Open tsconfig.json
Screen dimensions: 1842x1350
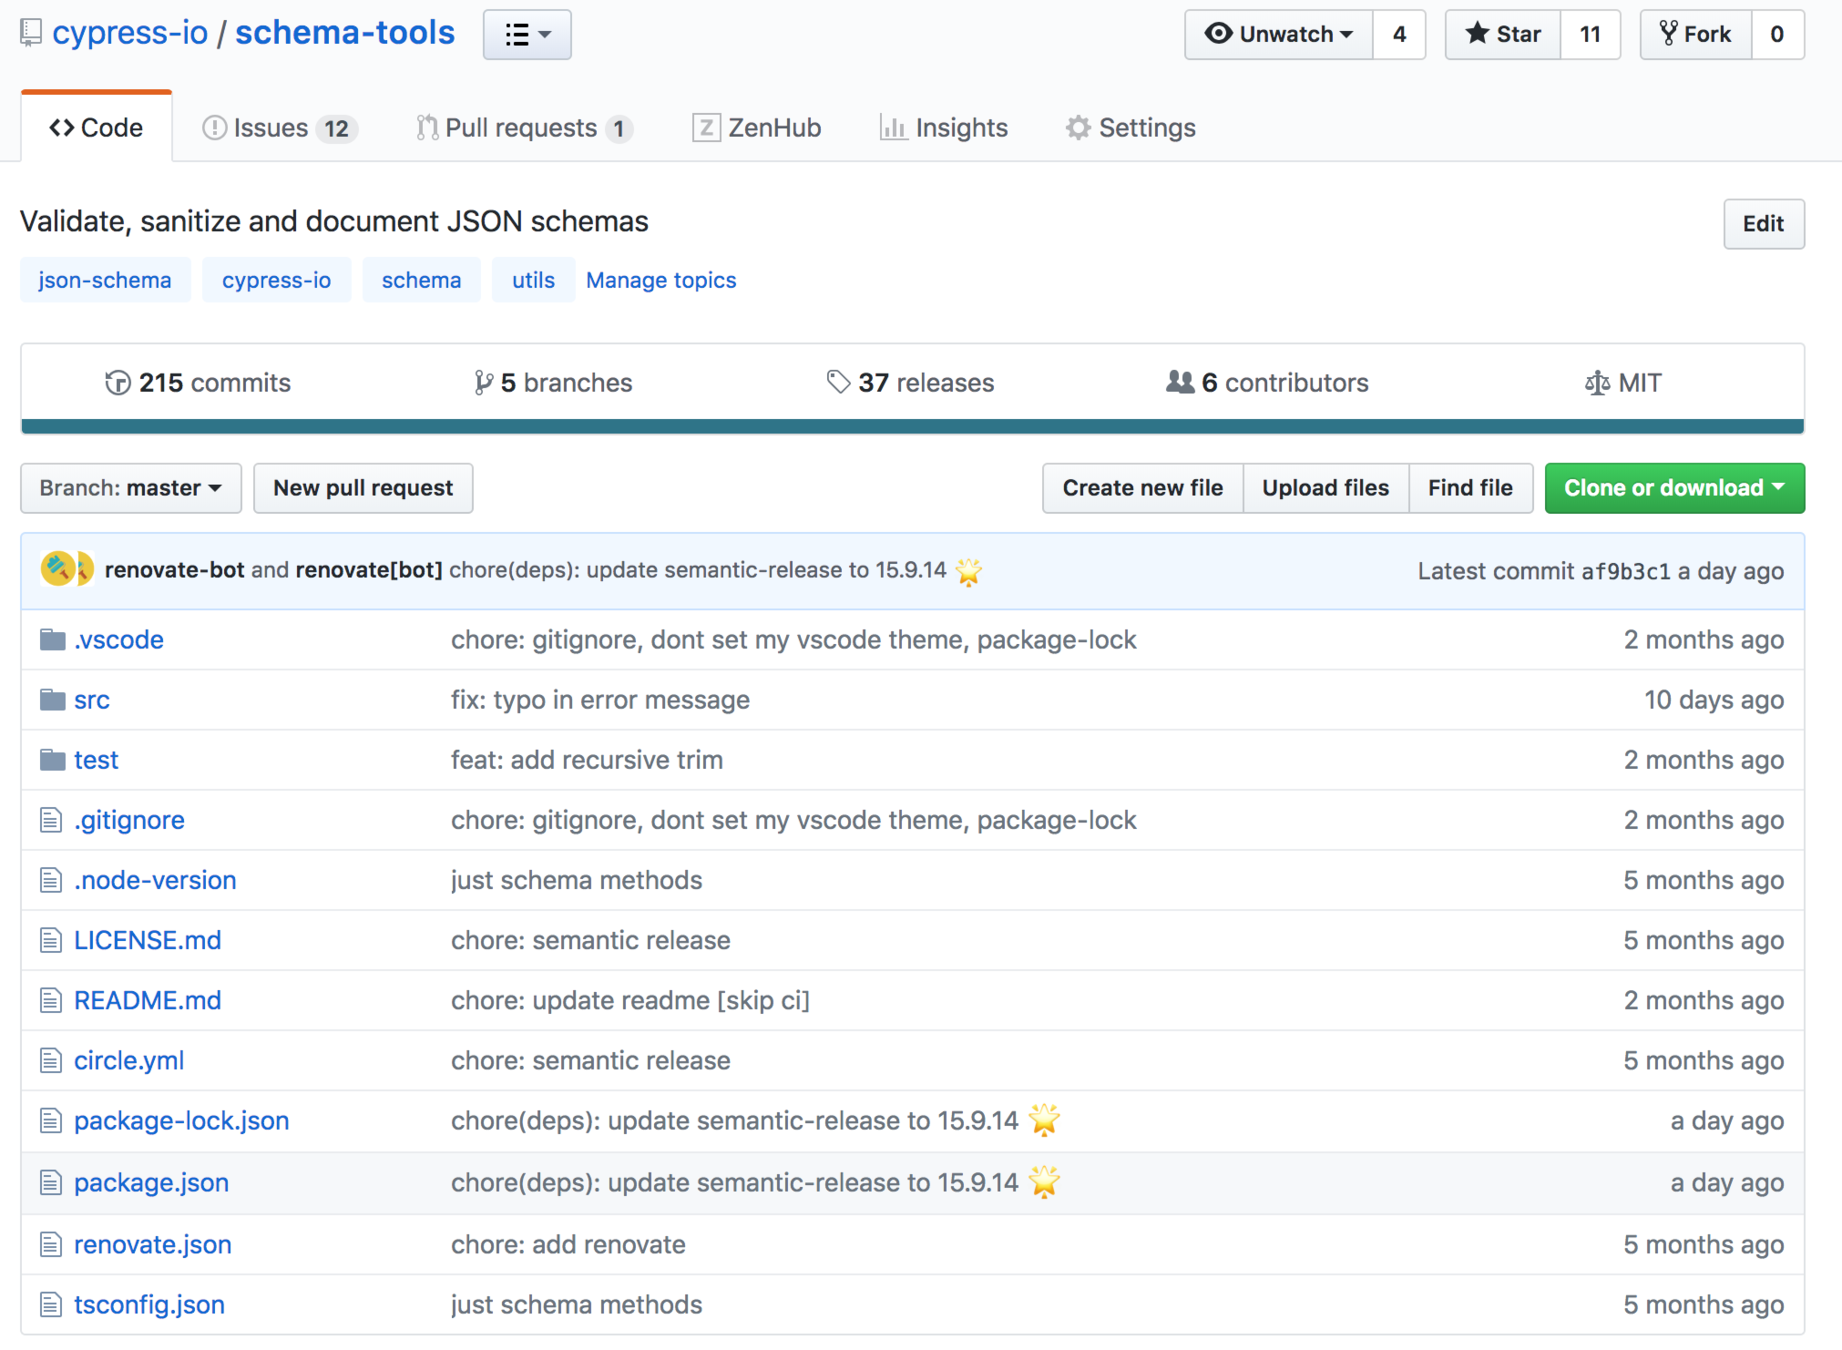pyautogui.click(x=150, y=1305)
